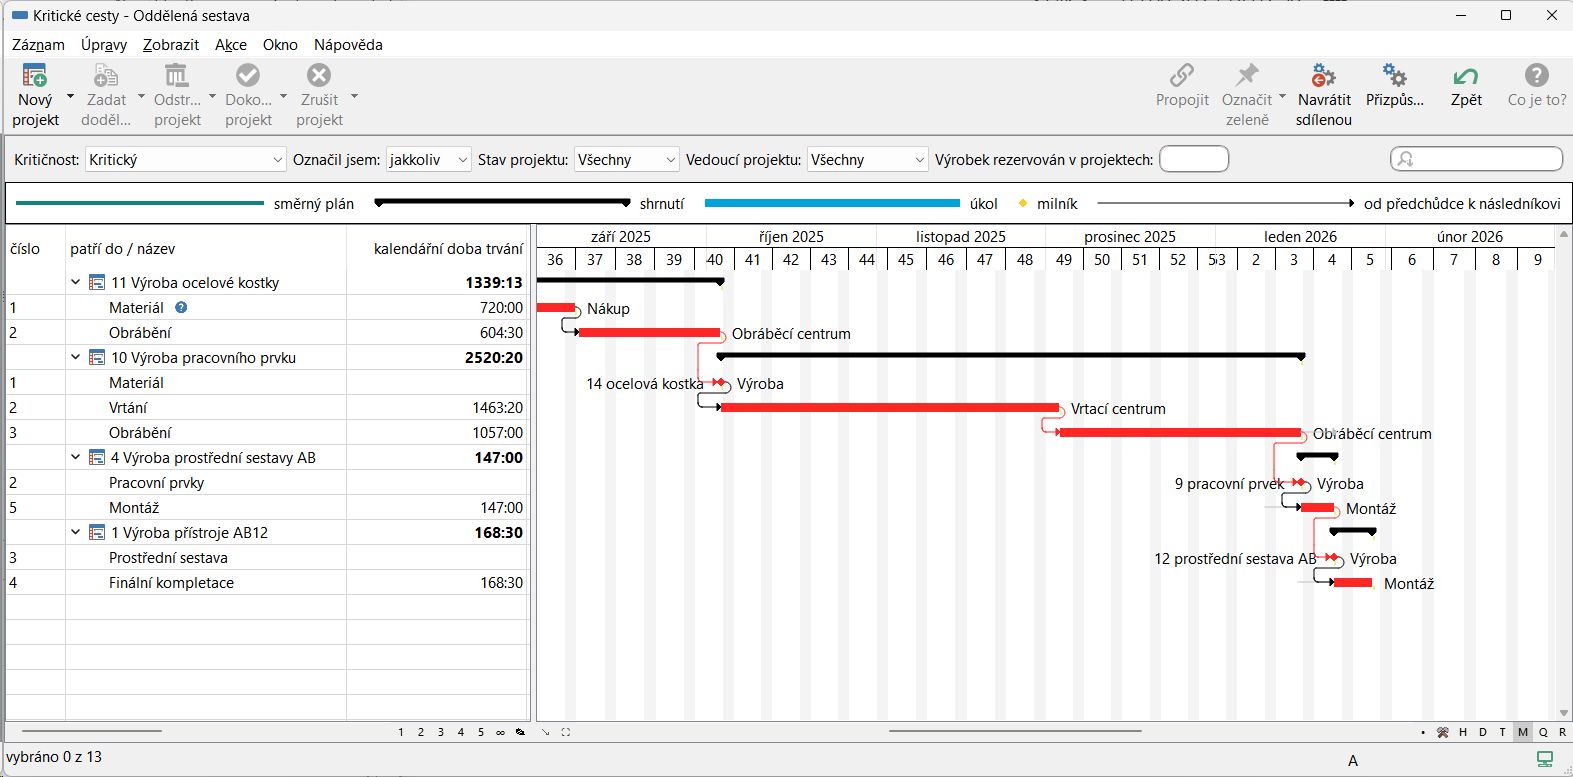Open the Zobrazit menu
This screenshot has width=1573, height=777.
click(170, 45)
